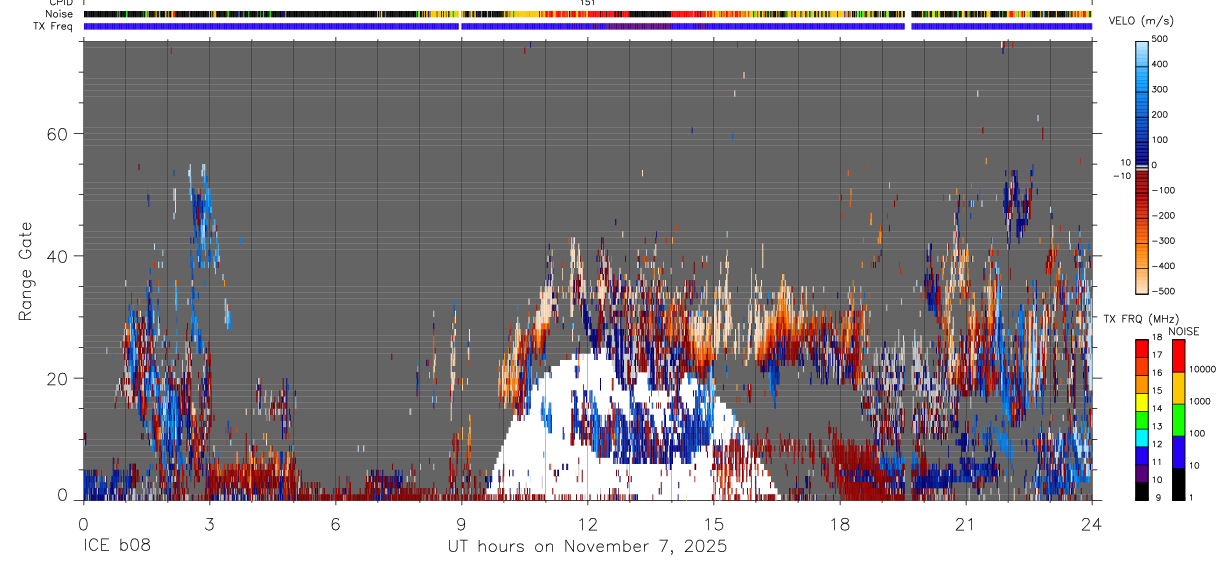The width and height of the screenshot is (1228, 567).
Task: Click the 14 tick in TX FRQ legend
Action: click(1157, 409)
